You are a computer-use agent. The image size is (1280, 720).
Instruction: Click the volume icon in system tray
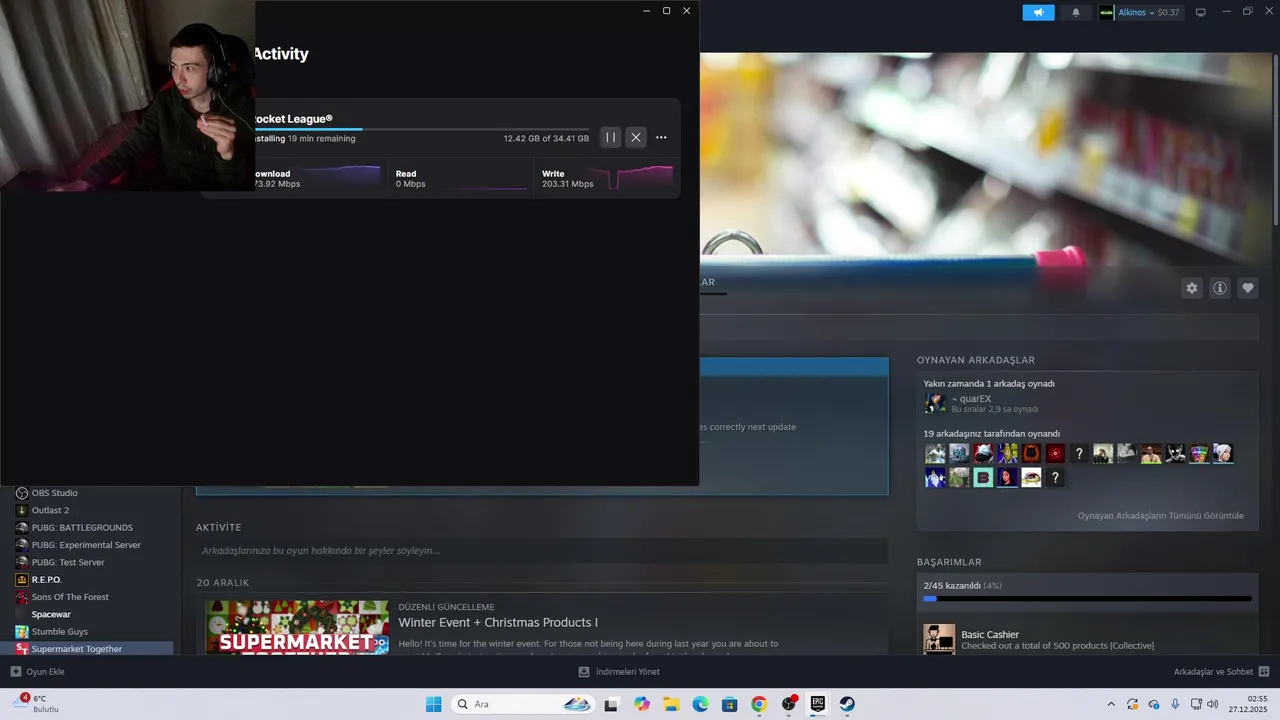pos(1215,704)
